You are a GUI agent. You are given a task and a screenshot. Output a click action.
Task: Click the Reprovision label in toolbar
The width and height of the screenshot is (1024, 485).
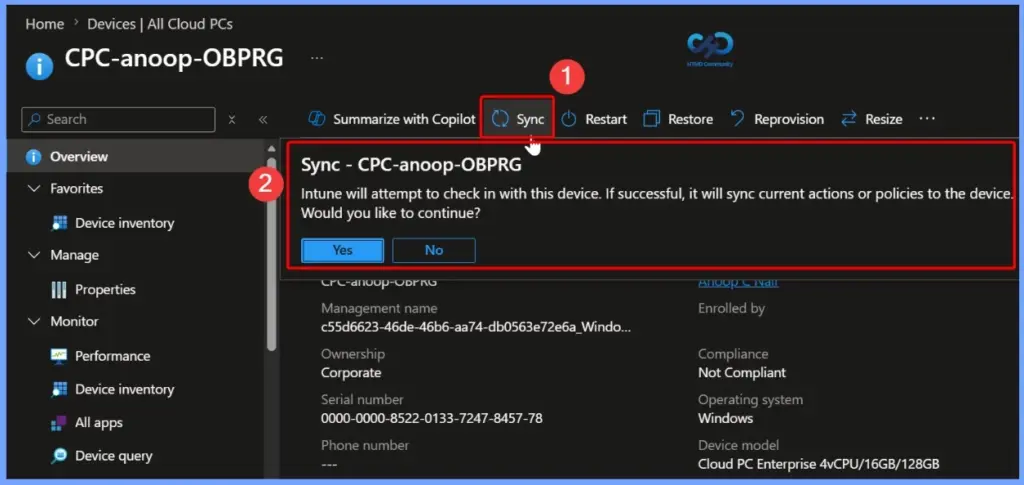pos(789,119)
